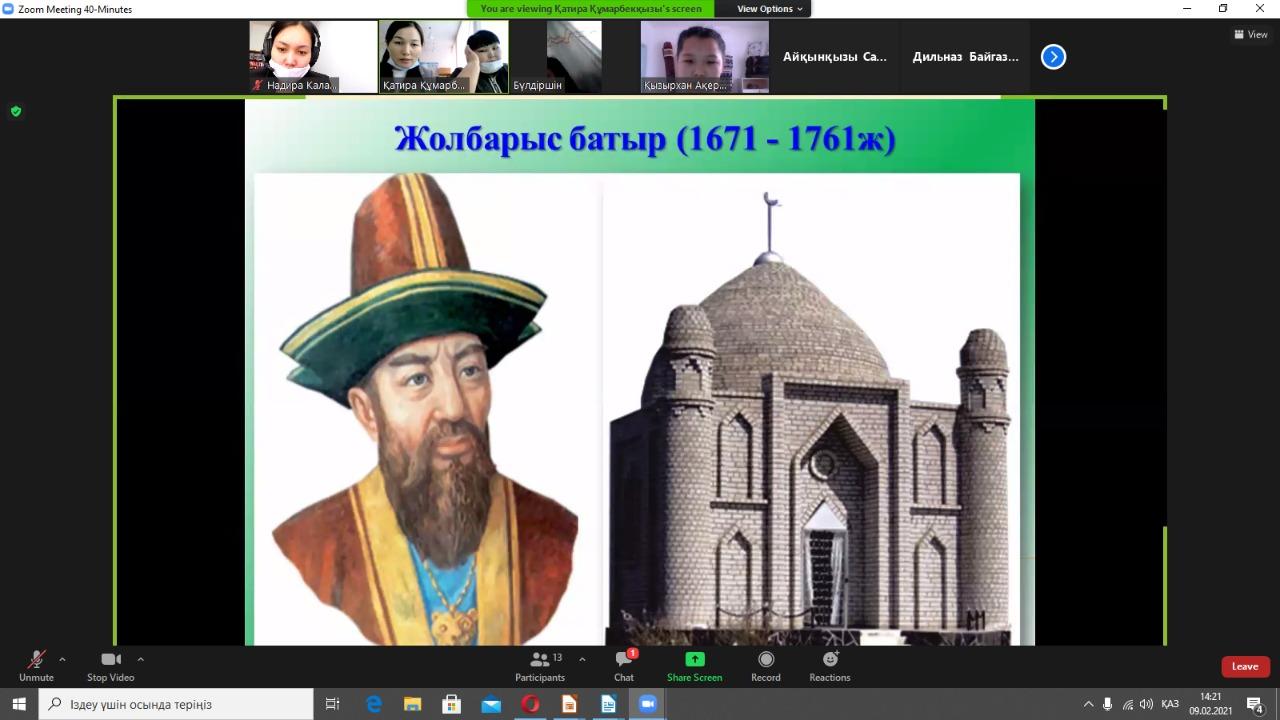Stop the video camera
The height and width of the screenshot is (720, 1280).
coord(110,666)
